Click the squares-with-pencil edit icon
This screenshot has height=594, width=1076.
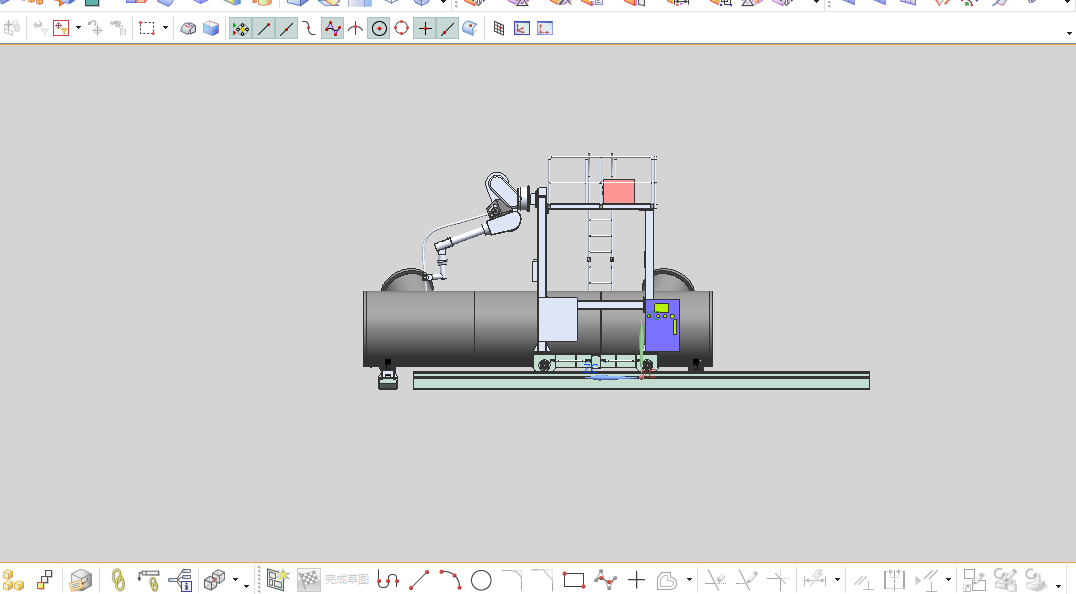coord(974,580)
